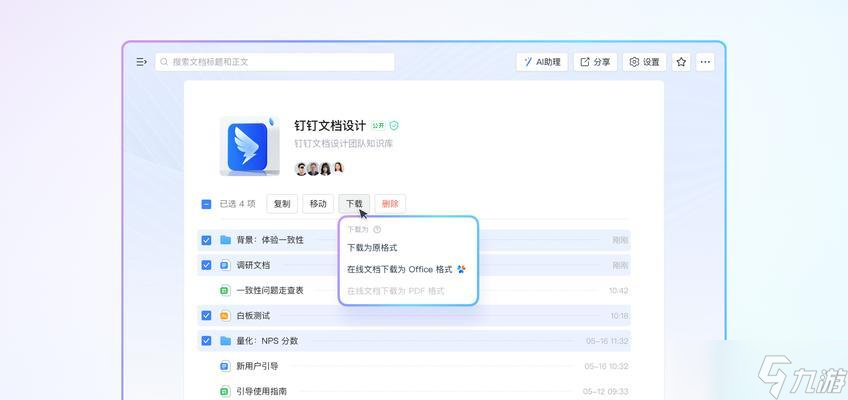Click the 量化：NPS 分数 folder icon
This screenshot has height=400, width=848.
point(226,341)
